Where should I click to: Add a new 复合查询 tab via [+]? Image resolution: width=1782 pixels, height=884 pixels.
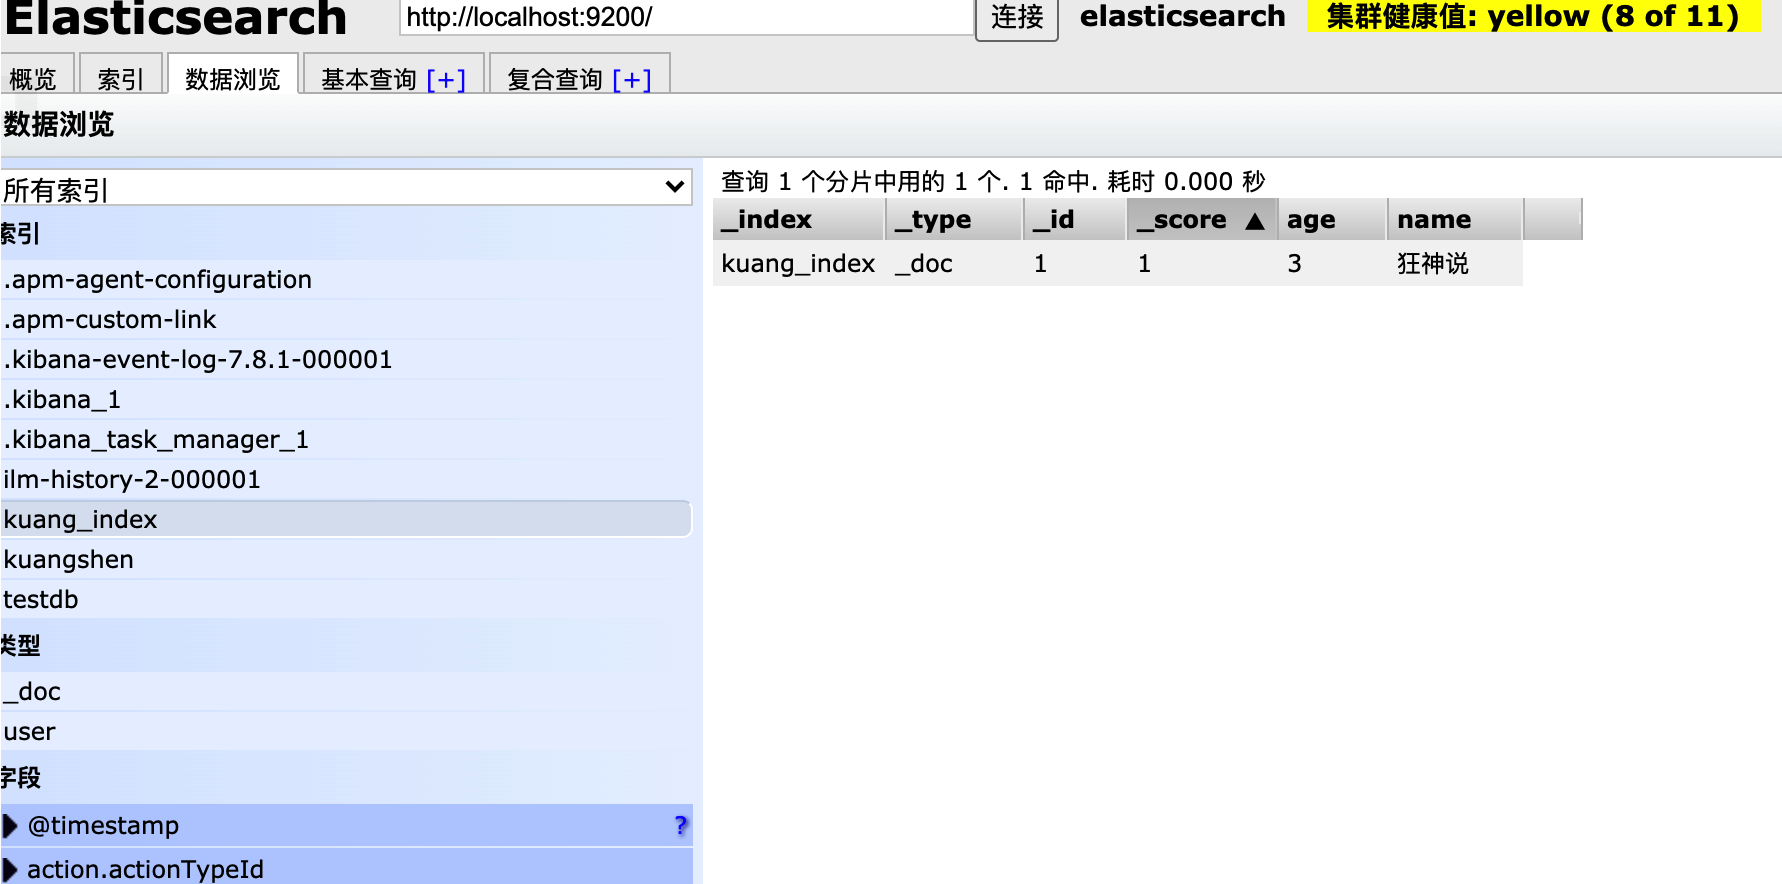coord(632,79)
